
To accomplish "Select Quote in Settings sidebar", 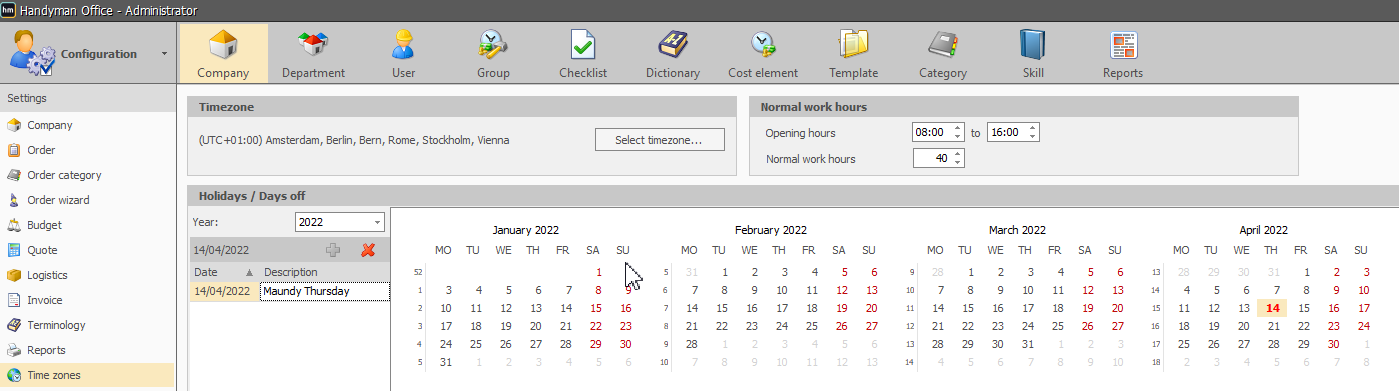I will point(87,250).
